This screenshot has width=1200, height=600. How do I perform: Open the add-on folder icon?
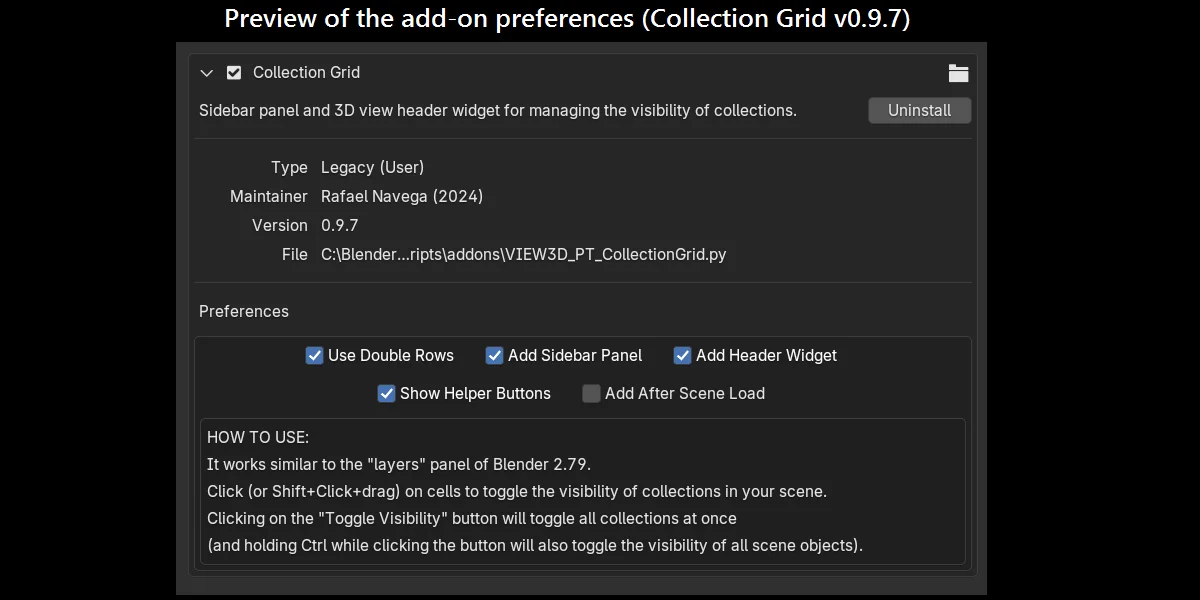(x=958, y=72)
